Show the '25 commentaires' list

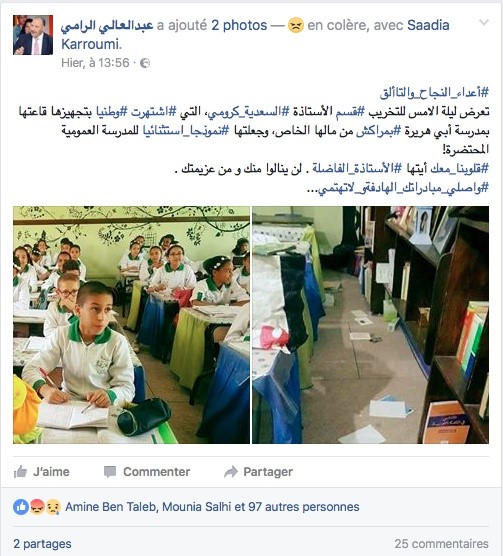(x=442, y=544)
